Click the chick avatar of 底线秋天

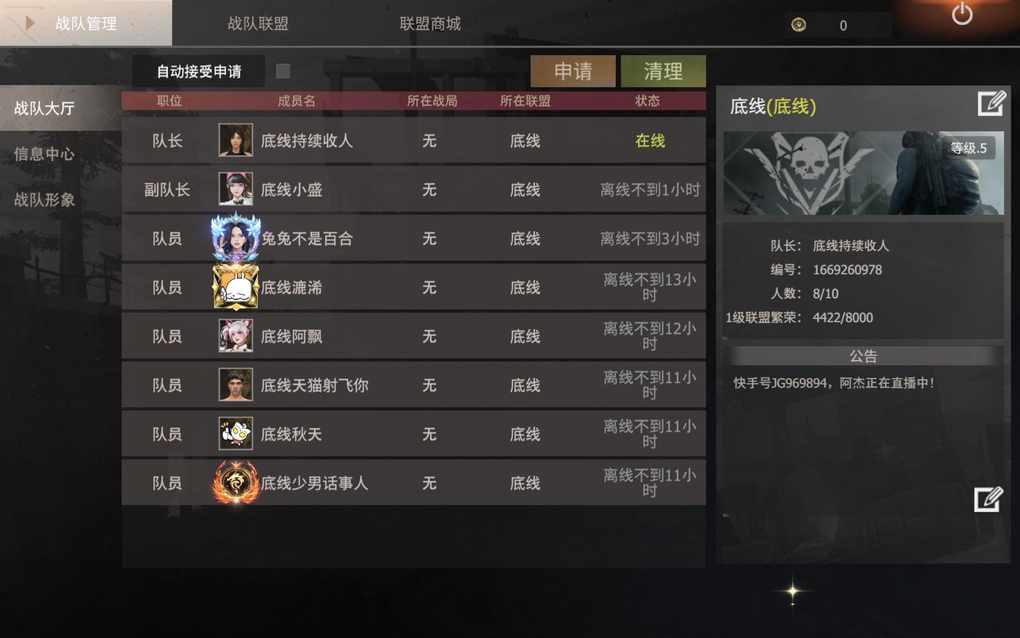(x=235, y=434)
